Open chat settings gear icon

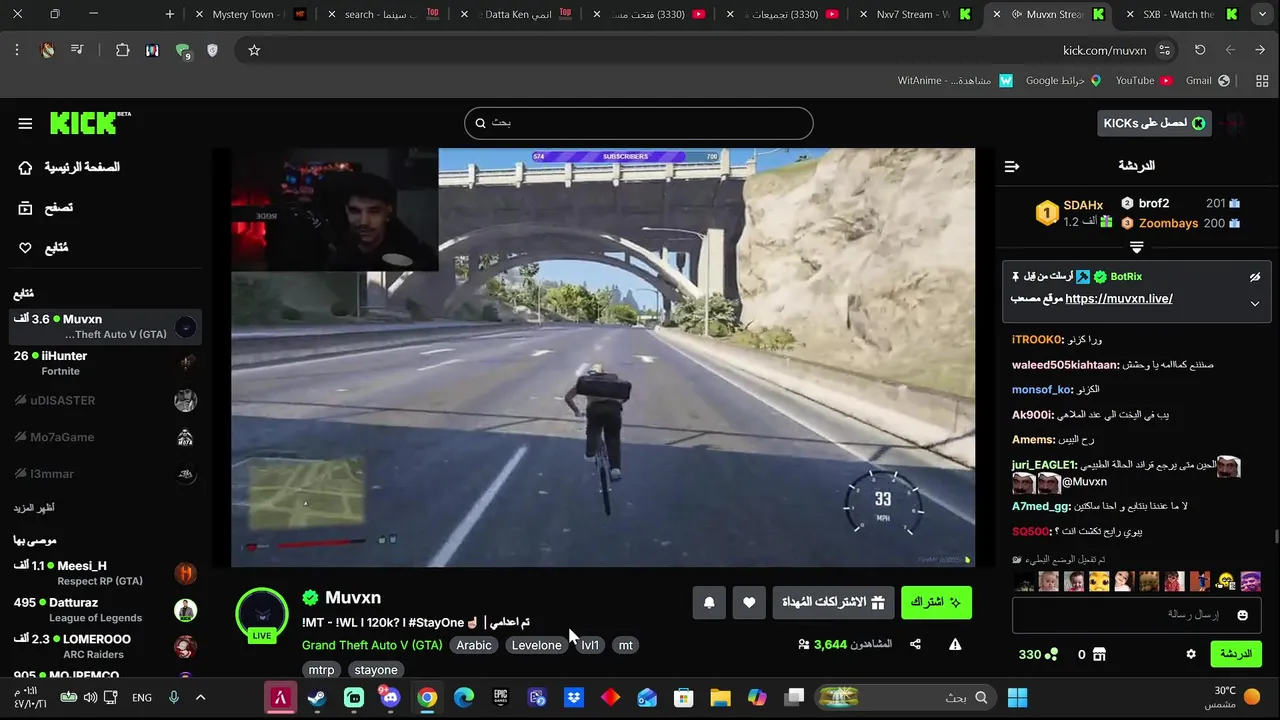pyautogui.click(x=1191, y=654)
